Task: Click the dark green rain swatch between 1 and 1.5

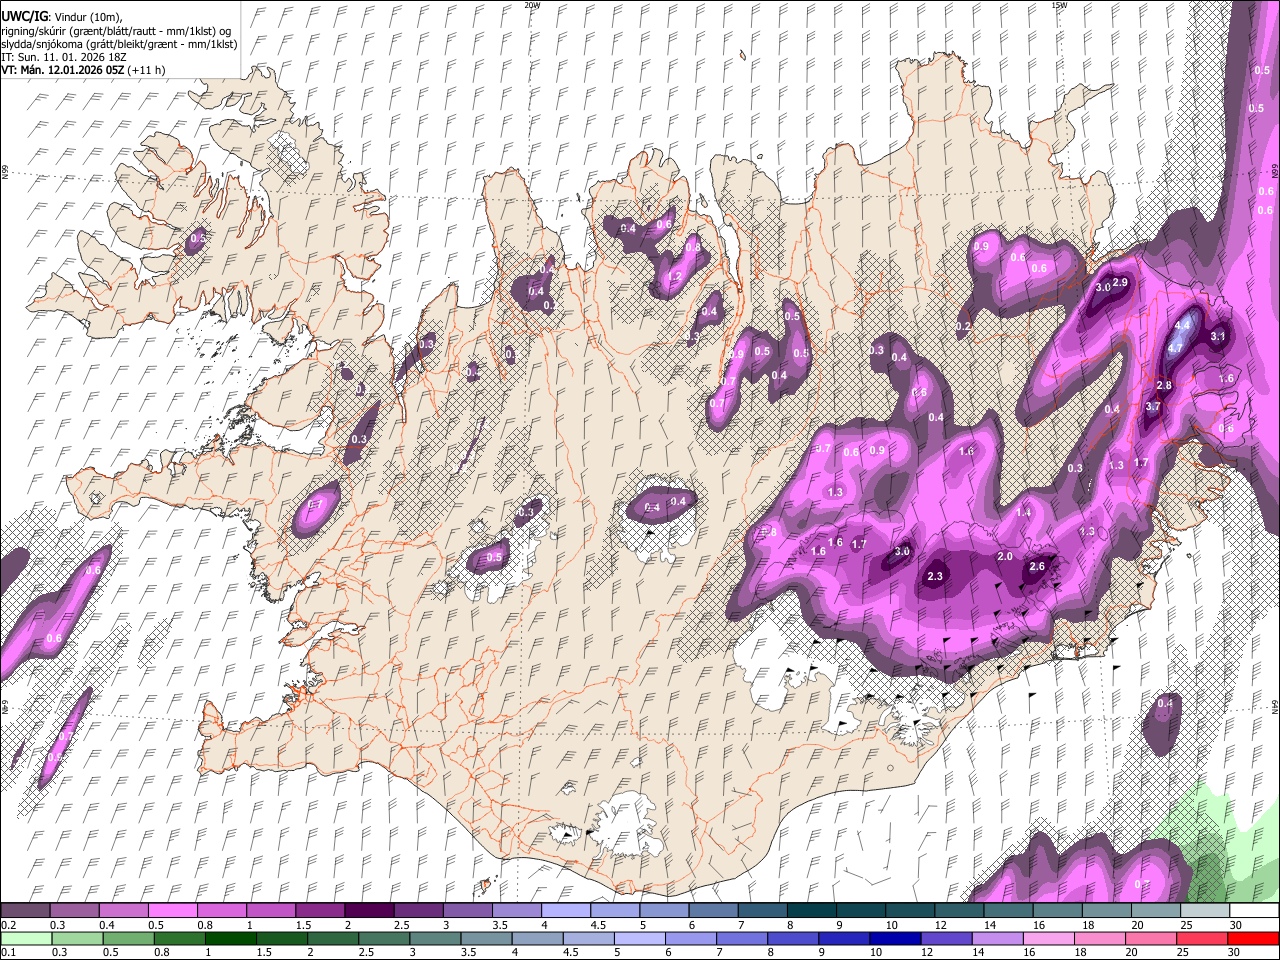Action: tap(230, 938)
